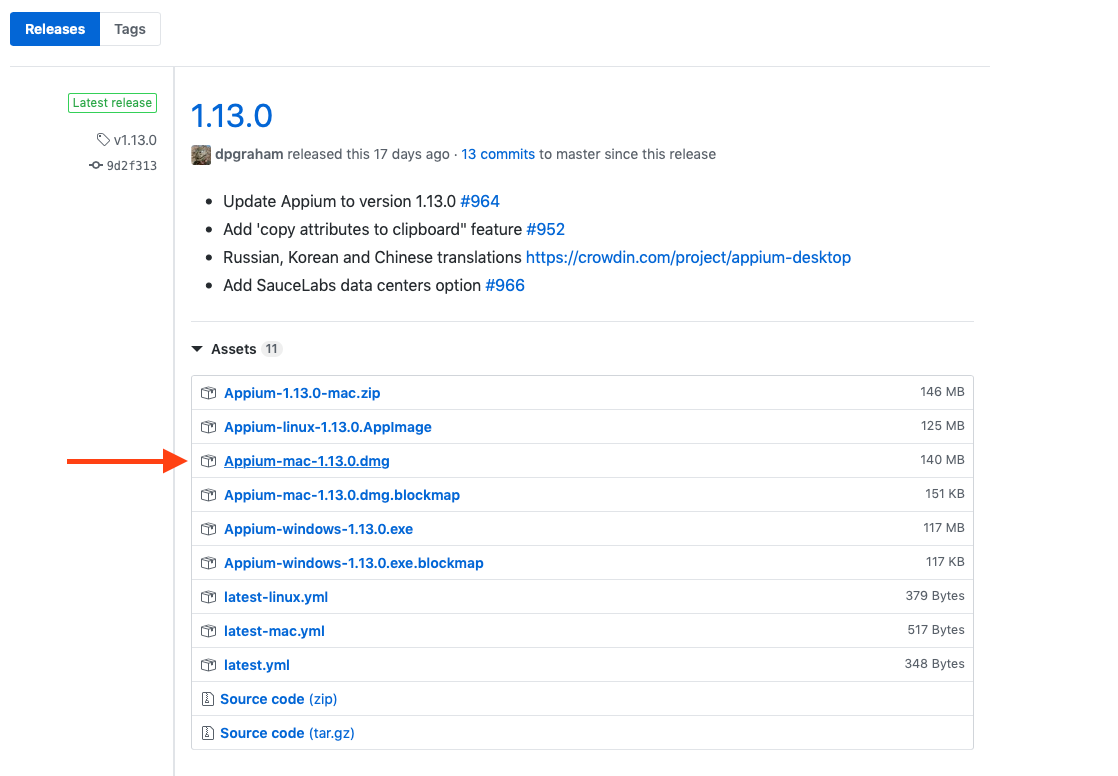Collapse the Assets section triangle
The width and height of the screenshot is (1118, 776).
tap(197, 349)
